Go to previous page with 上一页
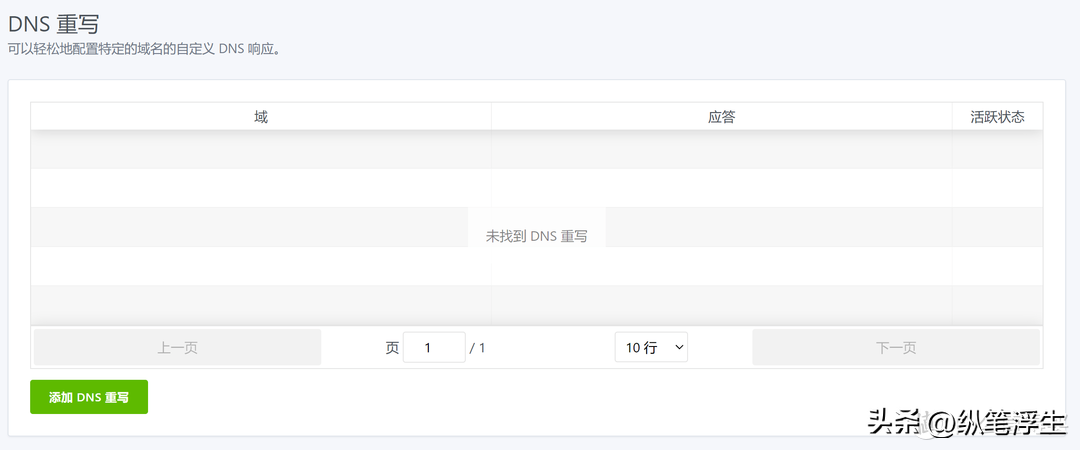The image size is (1080, 450). pos(178,347)
